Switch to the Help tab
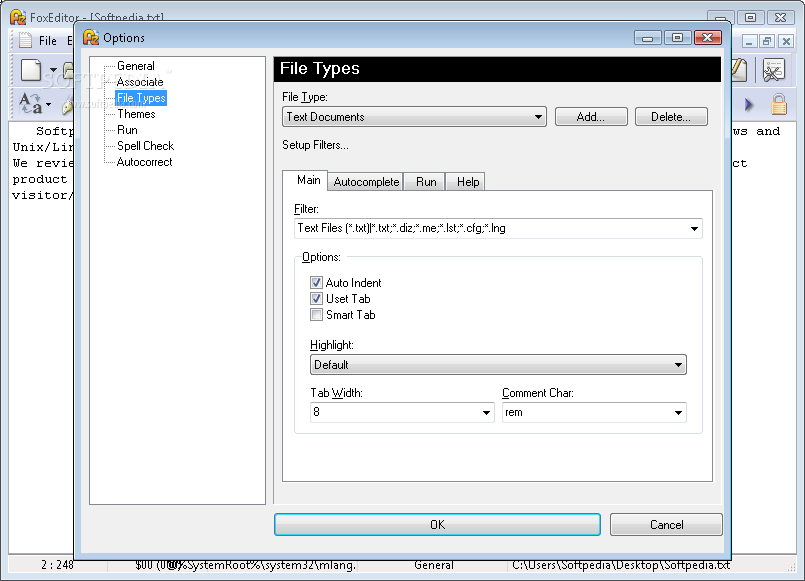805x581 pixels. (x=468, y=182)
